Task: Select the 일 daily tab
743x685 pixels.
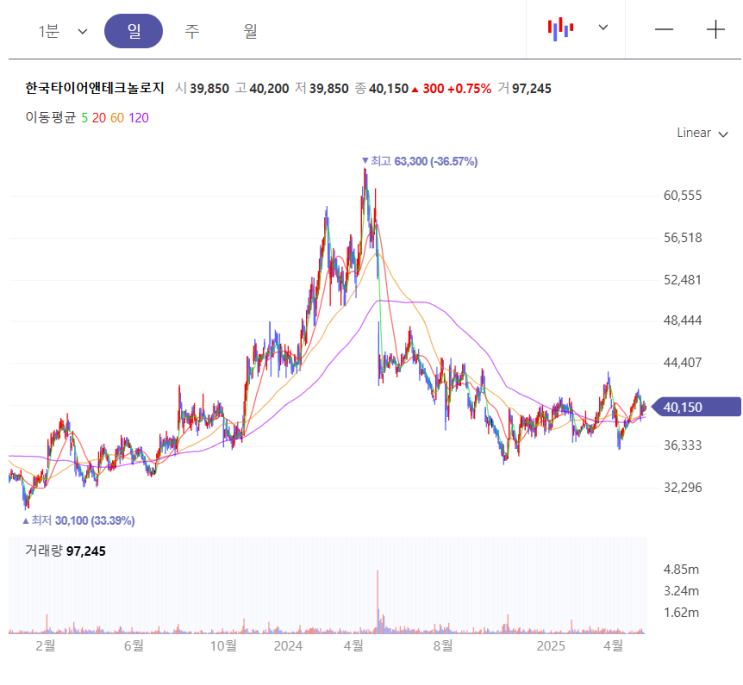Action: click(x=134, y=31)
